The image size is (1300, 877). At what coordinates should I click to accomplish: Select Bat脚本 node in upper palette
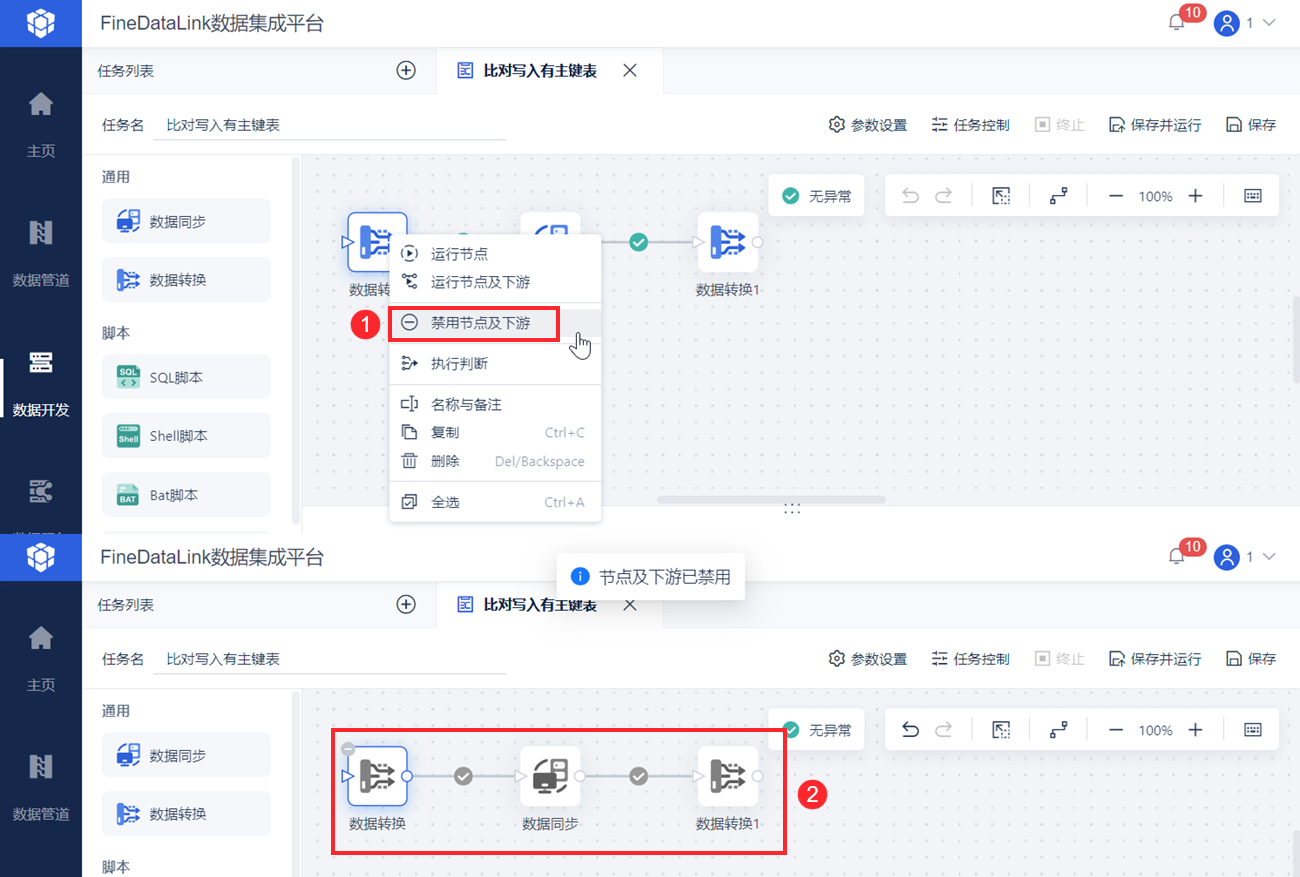tap(186, 495)
